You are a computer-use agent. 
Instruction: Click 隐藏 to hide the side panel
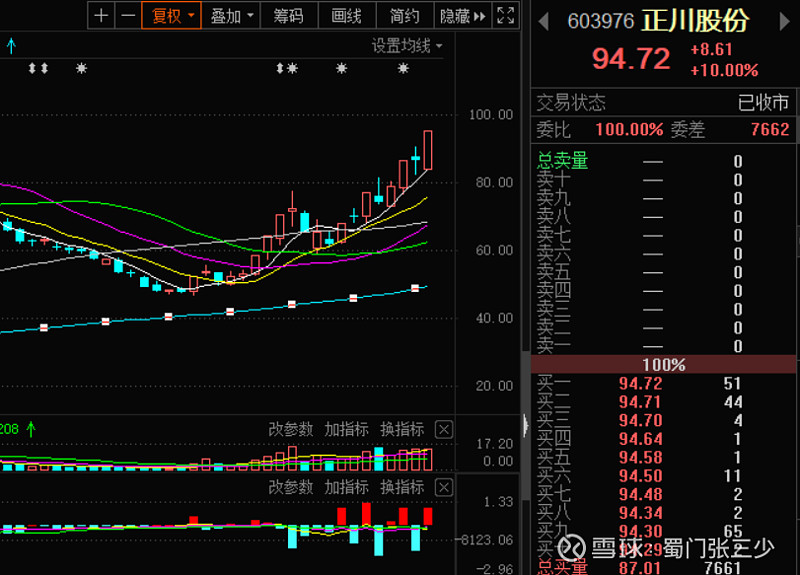(x=463, y=16)
